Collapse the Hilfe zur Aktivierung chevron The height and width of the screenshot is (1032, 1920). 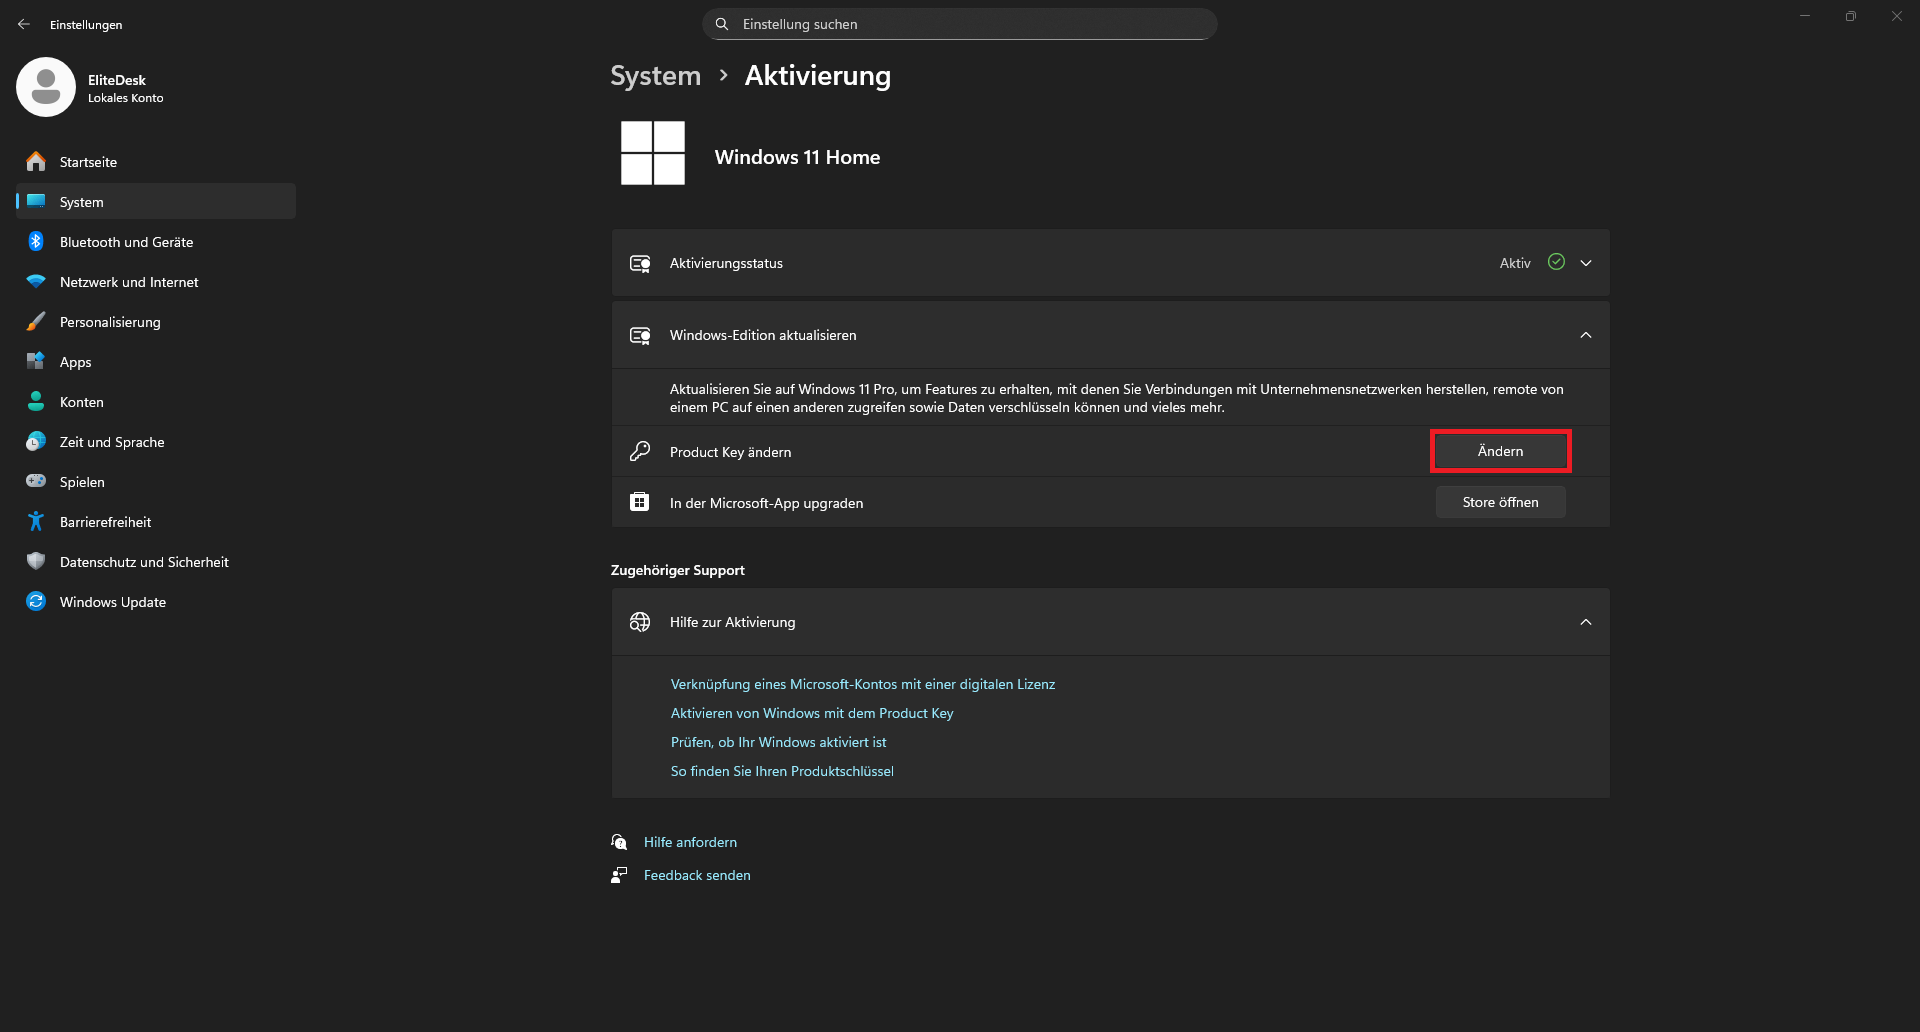point(1586,622)
